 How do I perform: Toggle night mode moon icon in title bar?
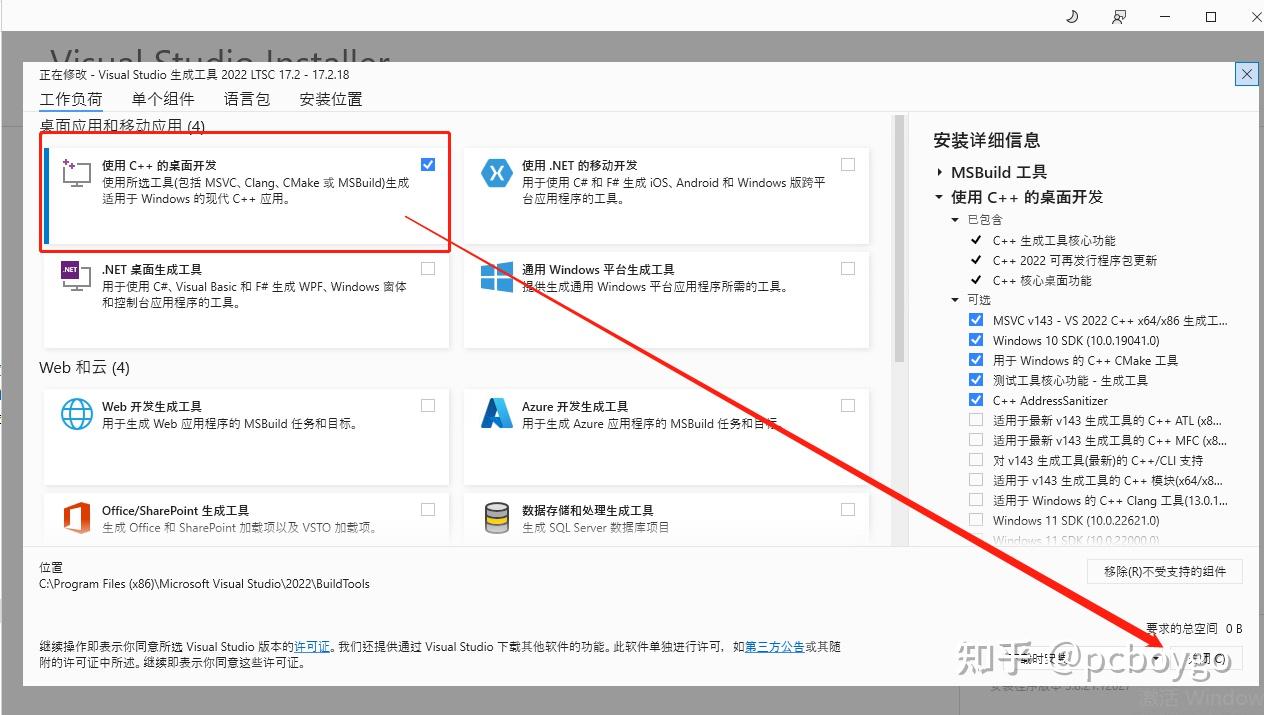click(1073, 16)
